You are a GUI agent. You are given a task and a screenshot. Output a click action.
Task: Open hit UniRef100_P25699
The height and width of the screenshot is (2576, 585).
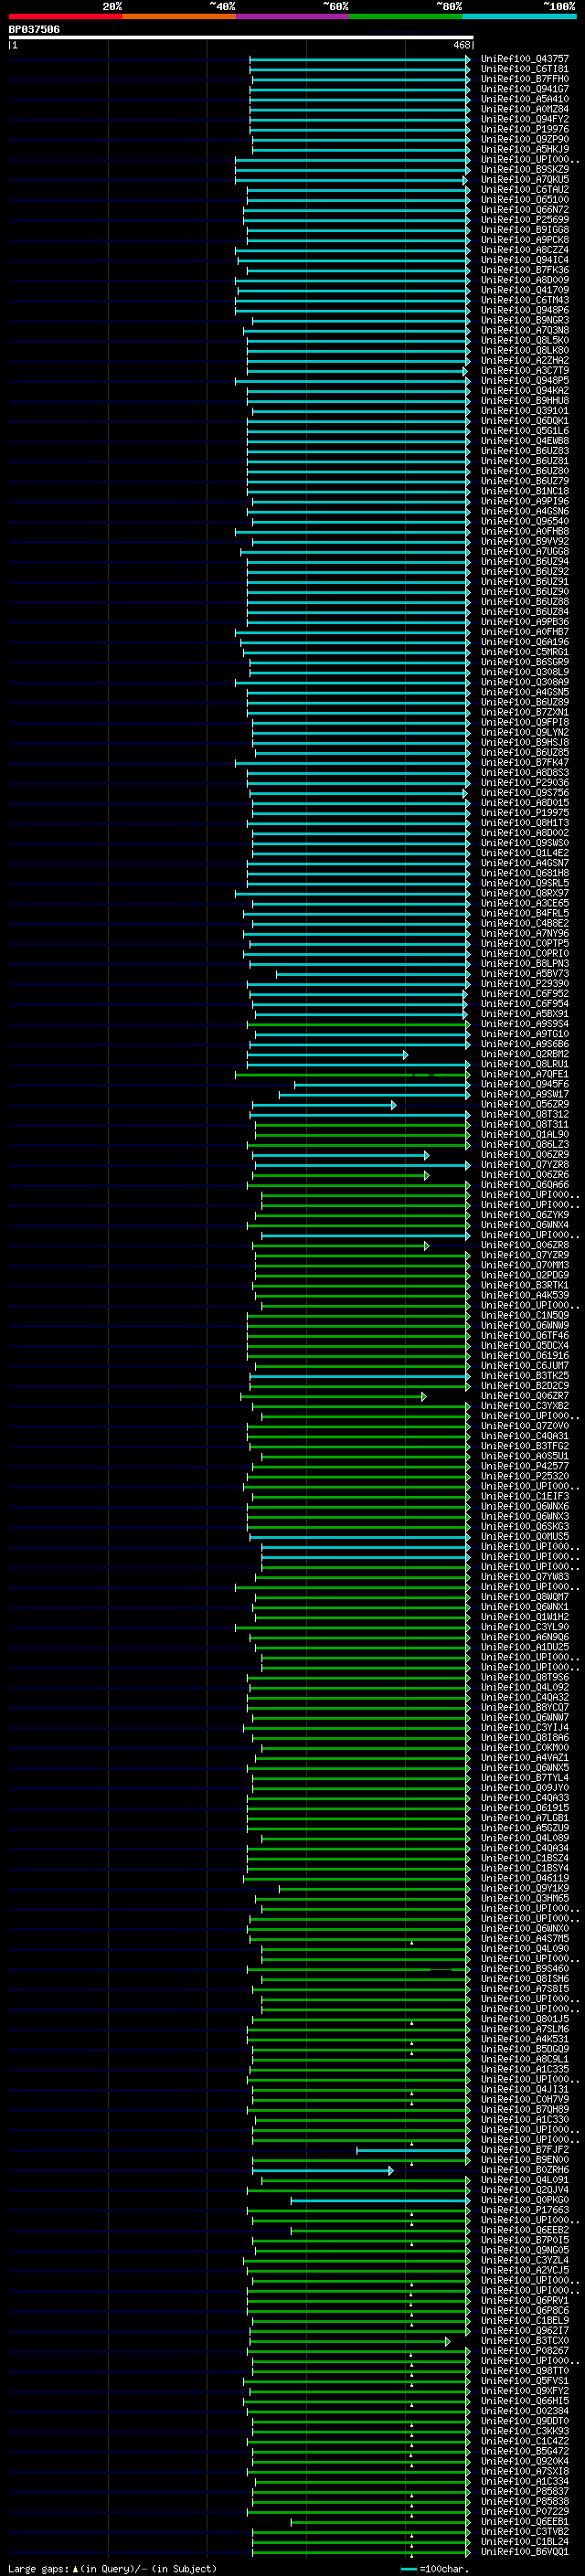[524, 220]
